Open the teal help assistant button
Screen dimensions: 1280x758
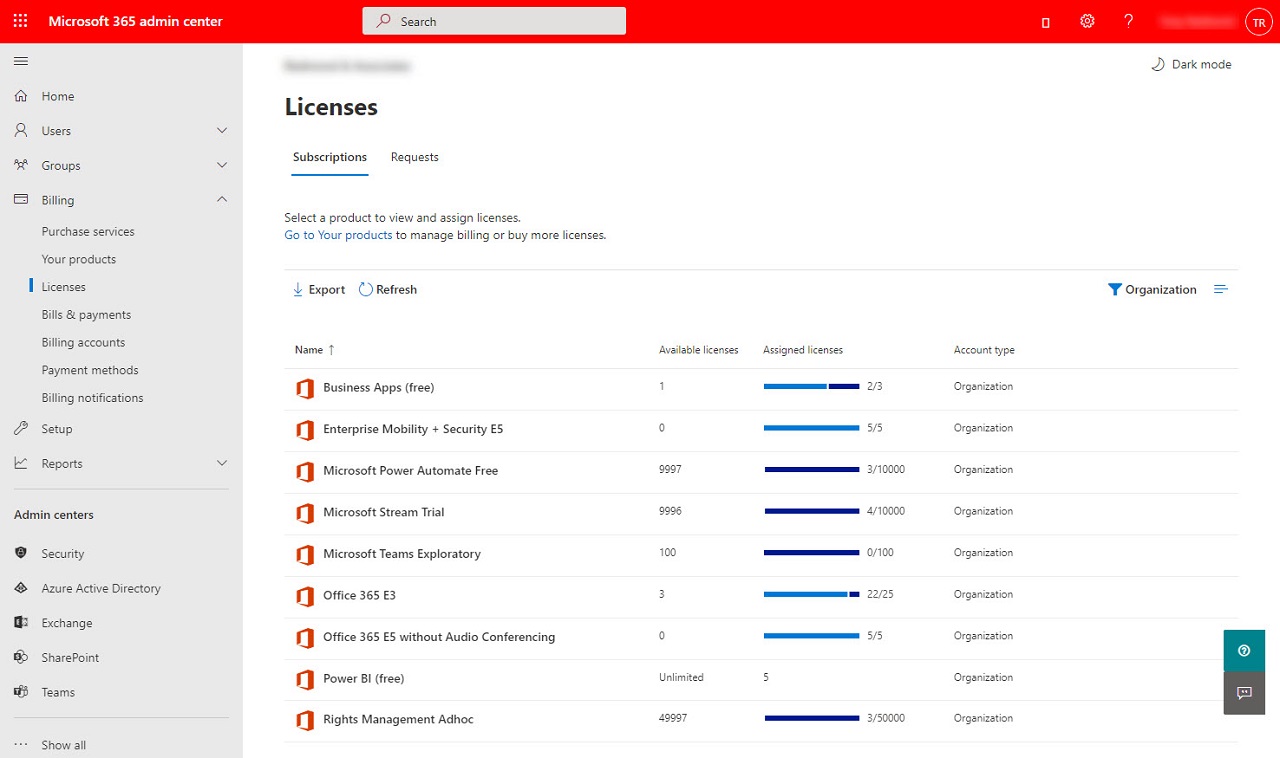[x=1244, y=651]
